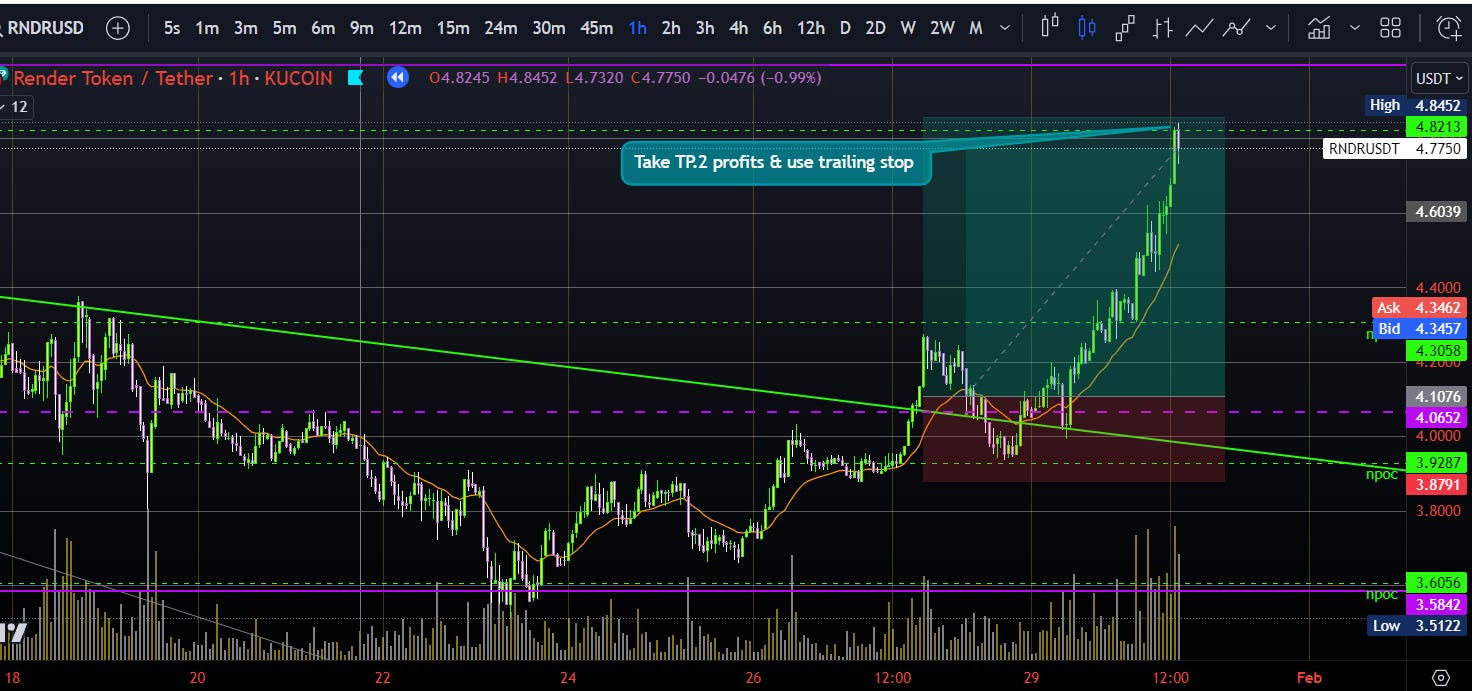Open the RNDRUSD symbol search
Viewport: 1472px width, 691px height.
47,28
